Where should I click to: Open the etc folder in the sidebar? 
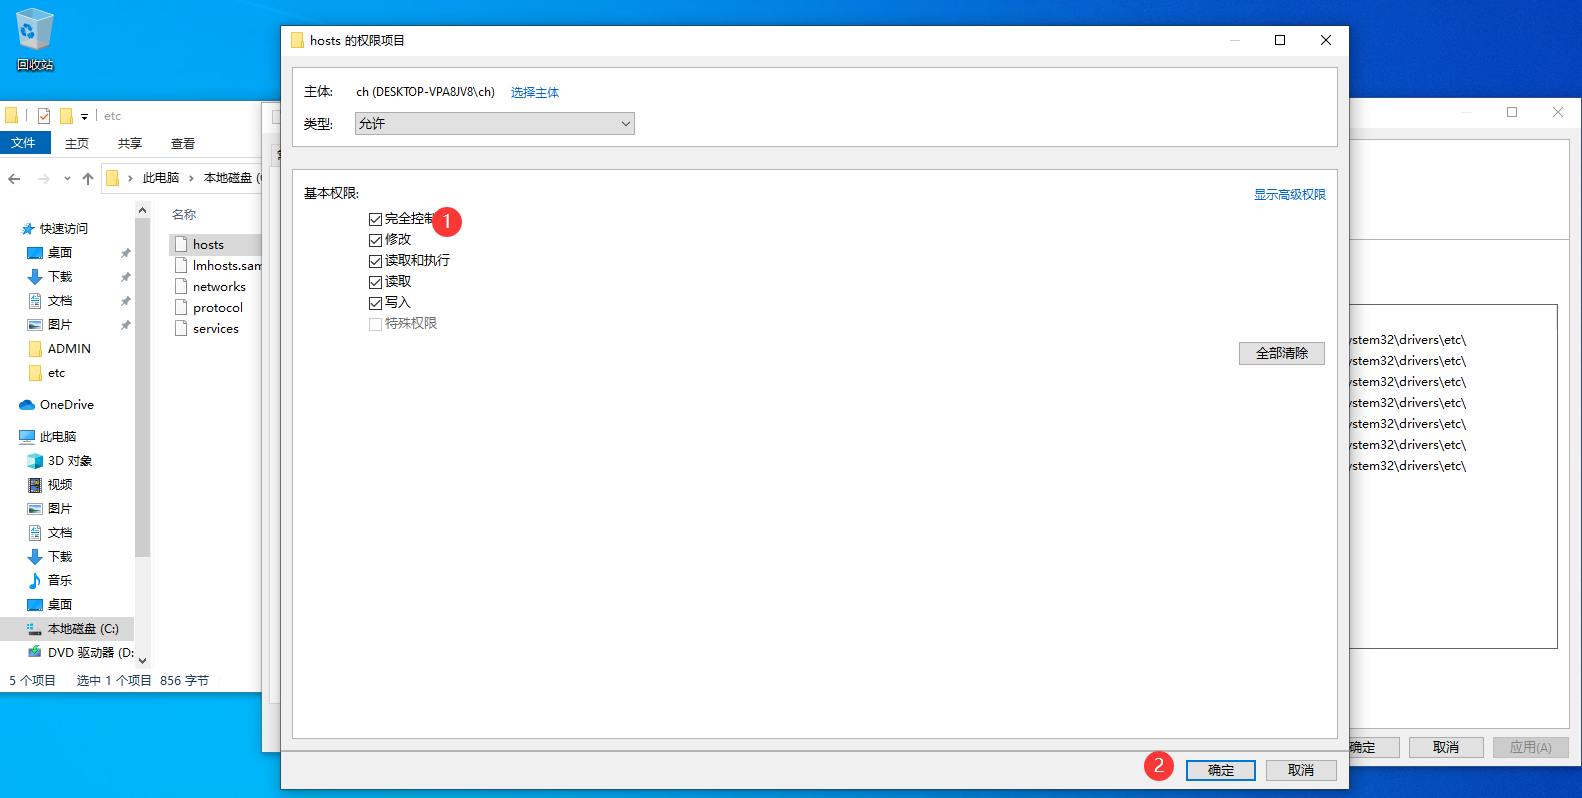tap(46, 373)
